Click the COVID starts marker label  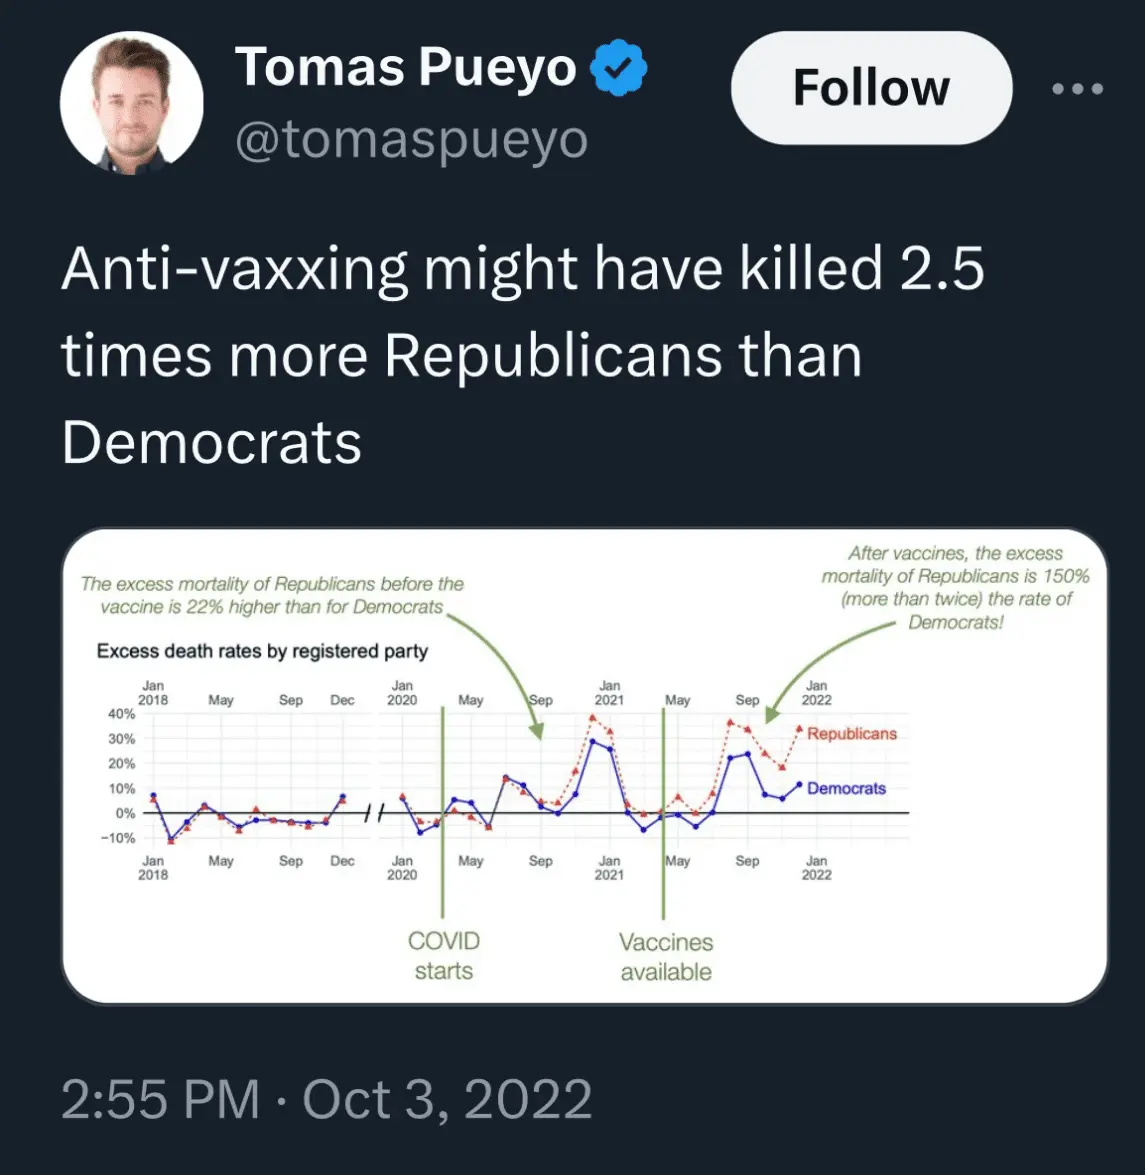444,955
